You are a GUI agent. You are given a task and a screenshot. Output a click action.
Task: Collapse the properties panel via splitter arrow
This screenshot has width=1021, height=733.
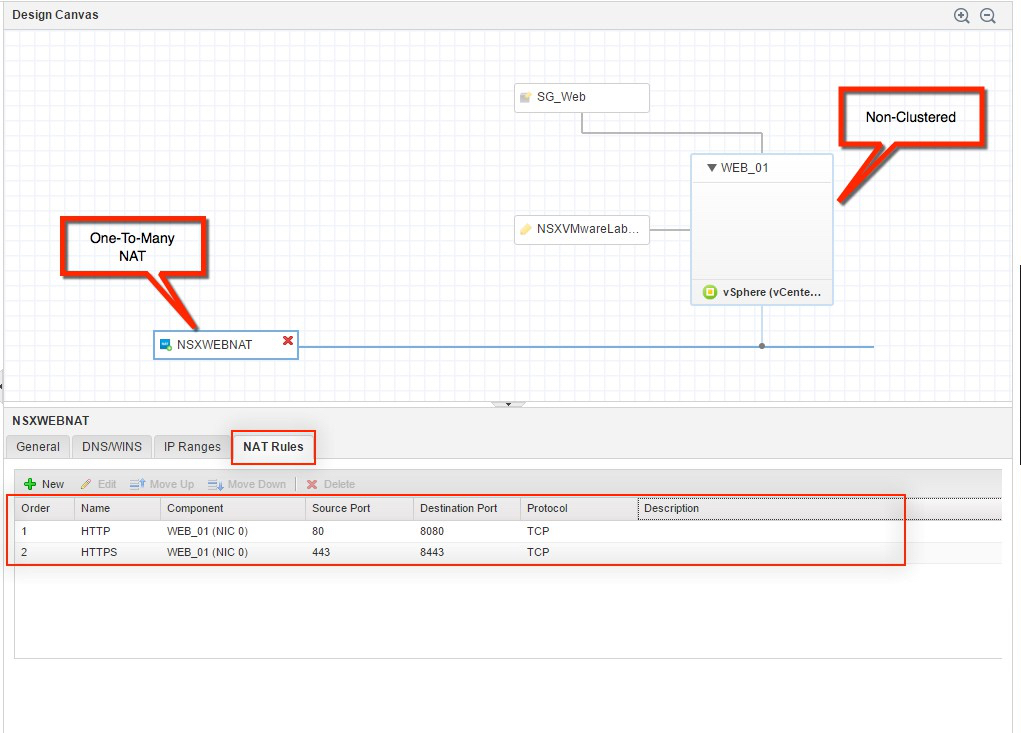click(508, 404)
